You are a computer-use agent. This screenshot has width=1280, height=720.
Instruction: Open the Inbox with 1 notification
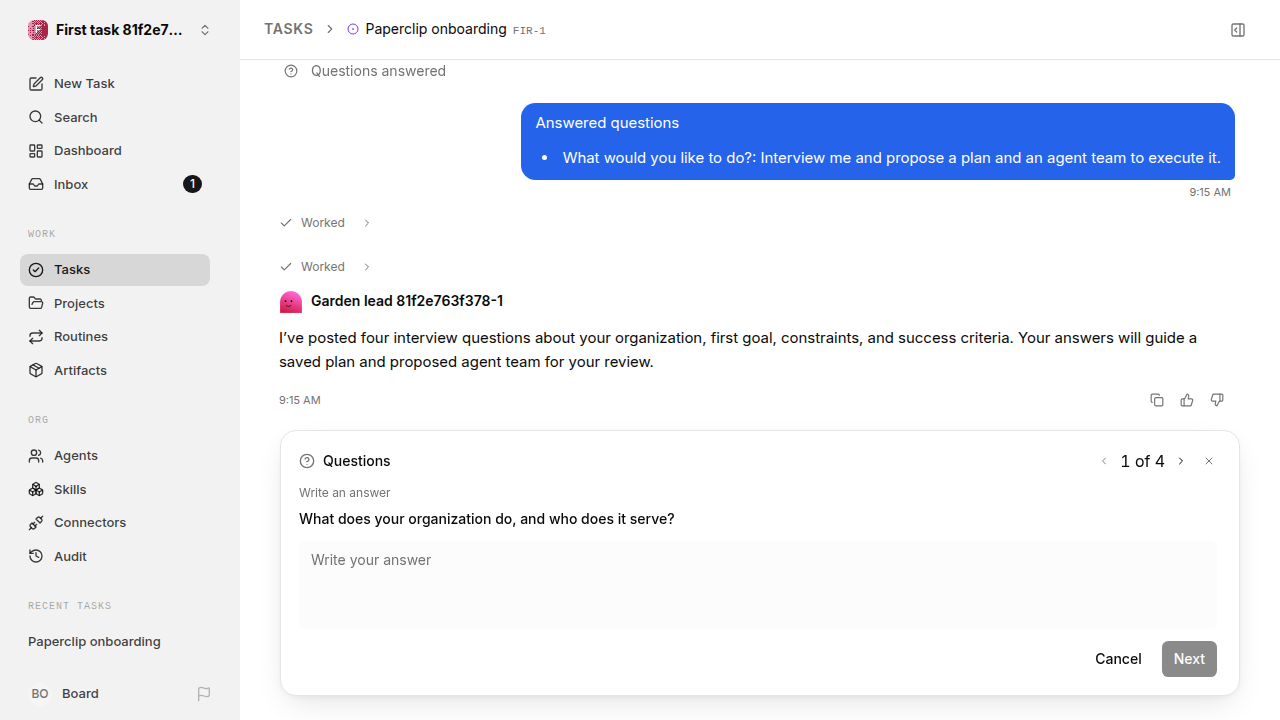tap(115, 184)
